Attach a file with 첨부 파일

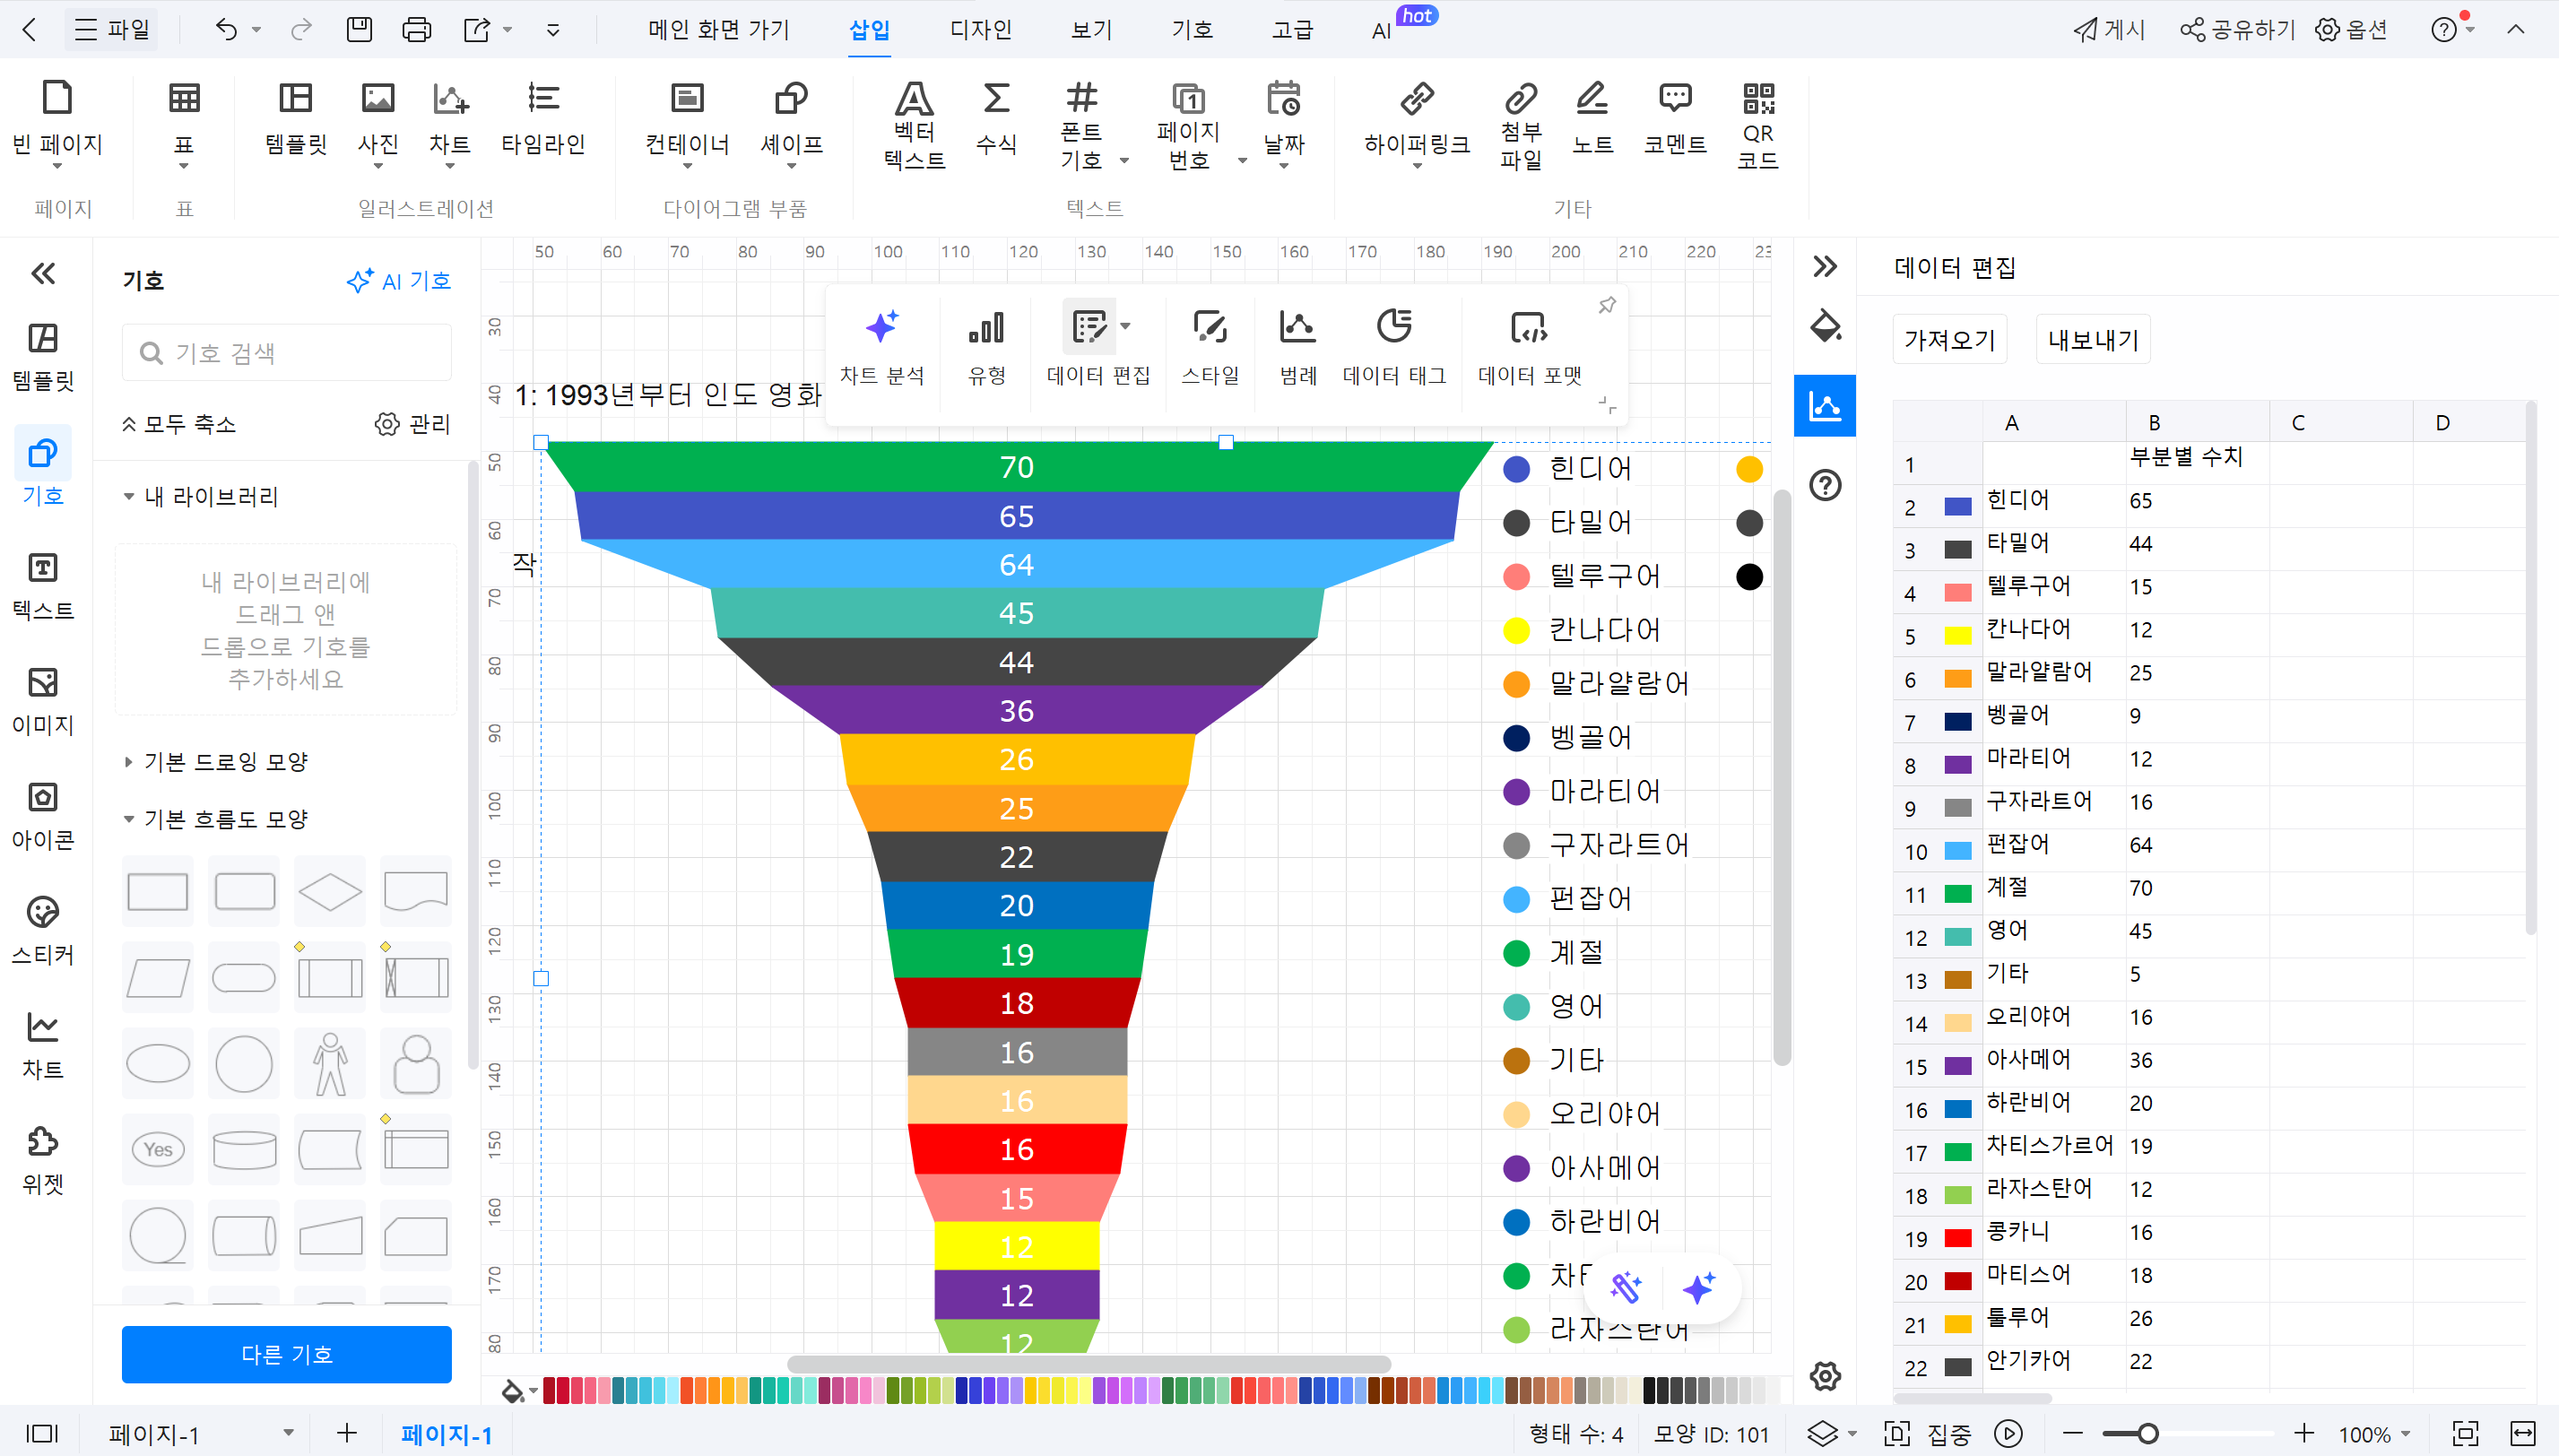(1521, 125)
